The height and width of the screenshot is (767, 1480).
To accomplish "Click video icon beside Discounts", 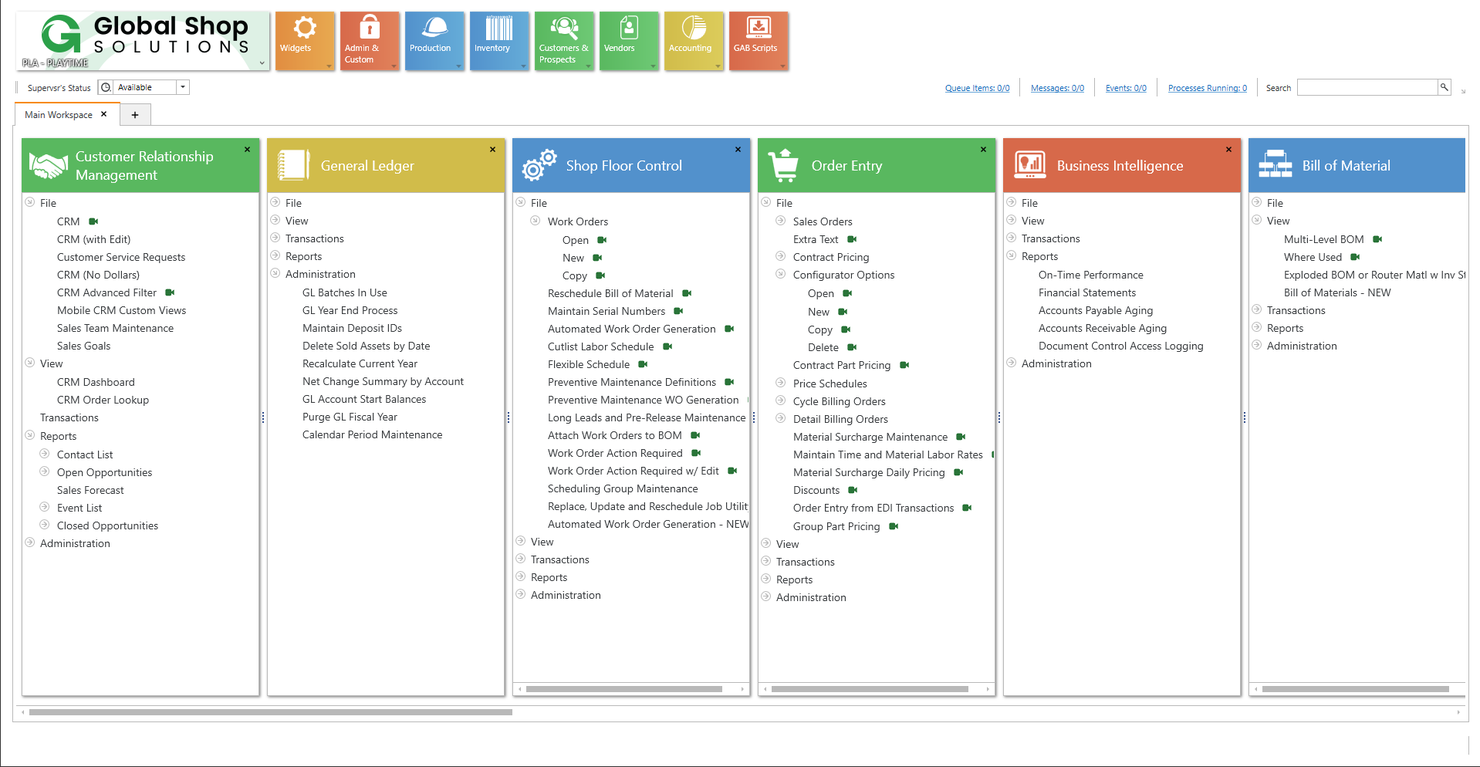I will coord(853,490).
